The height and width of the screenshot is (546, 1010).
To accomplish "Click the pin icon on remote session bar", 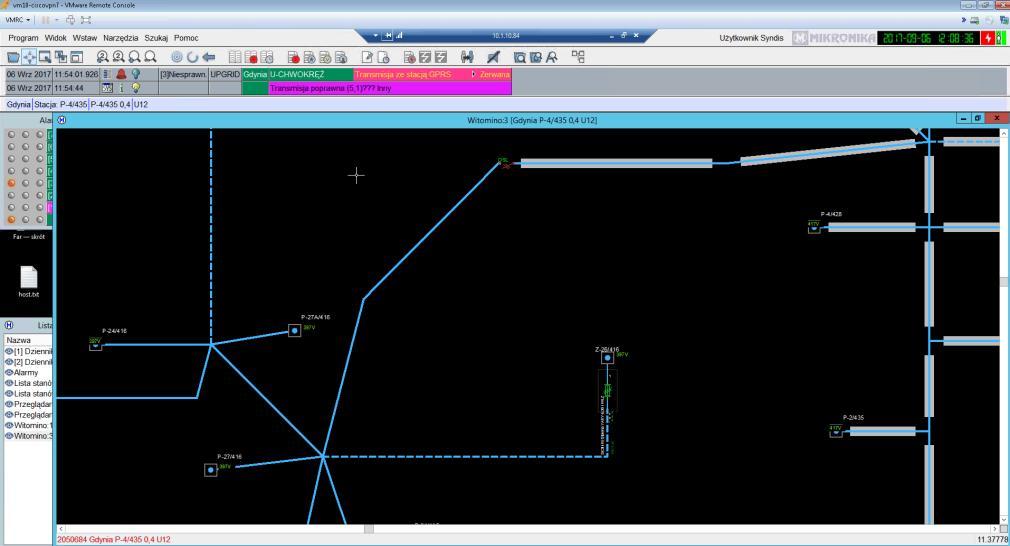I will click(388, 35).
